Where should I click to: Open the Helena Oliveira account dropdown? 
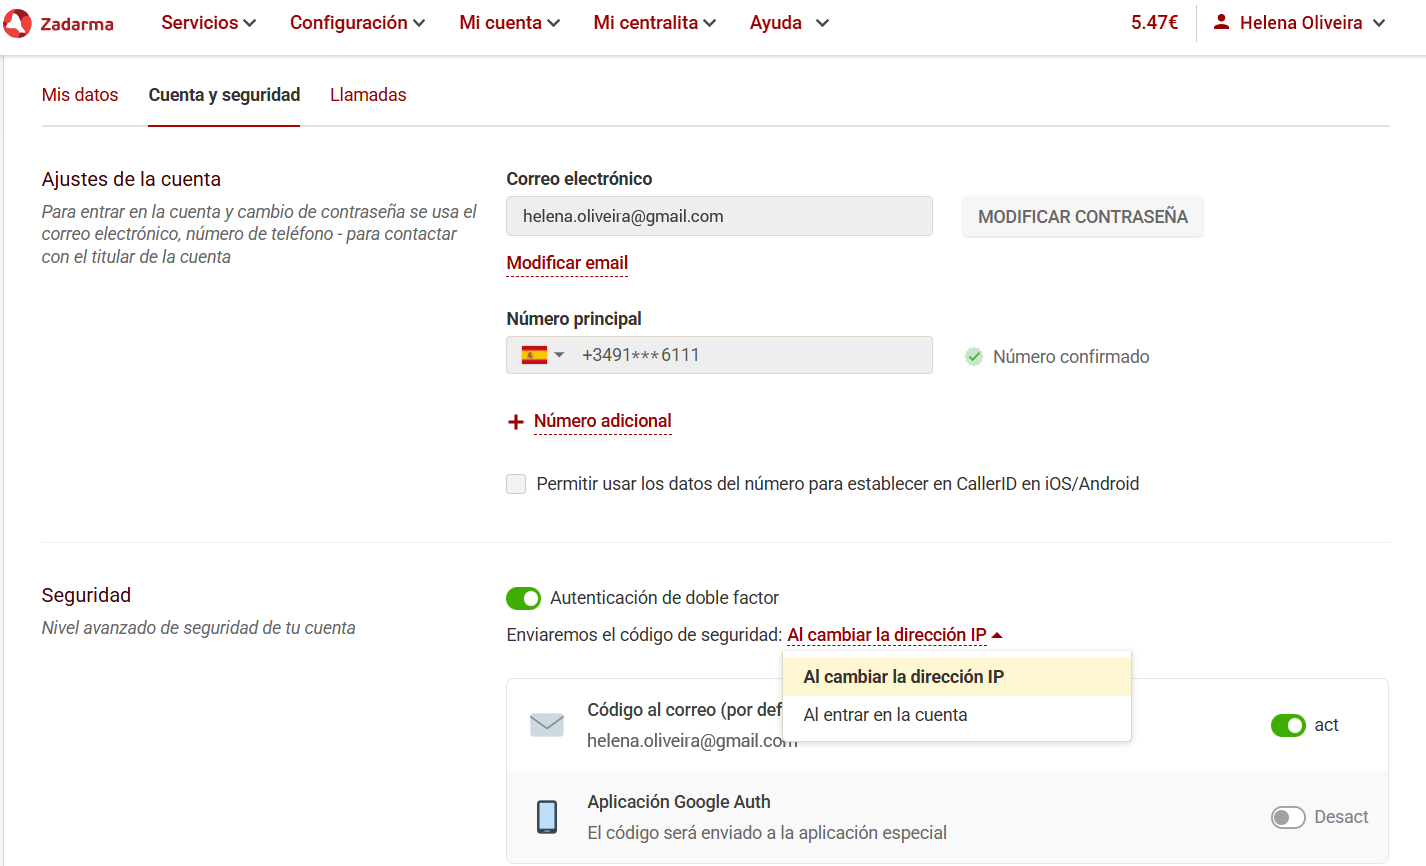click(x=1299, y=22)
